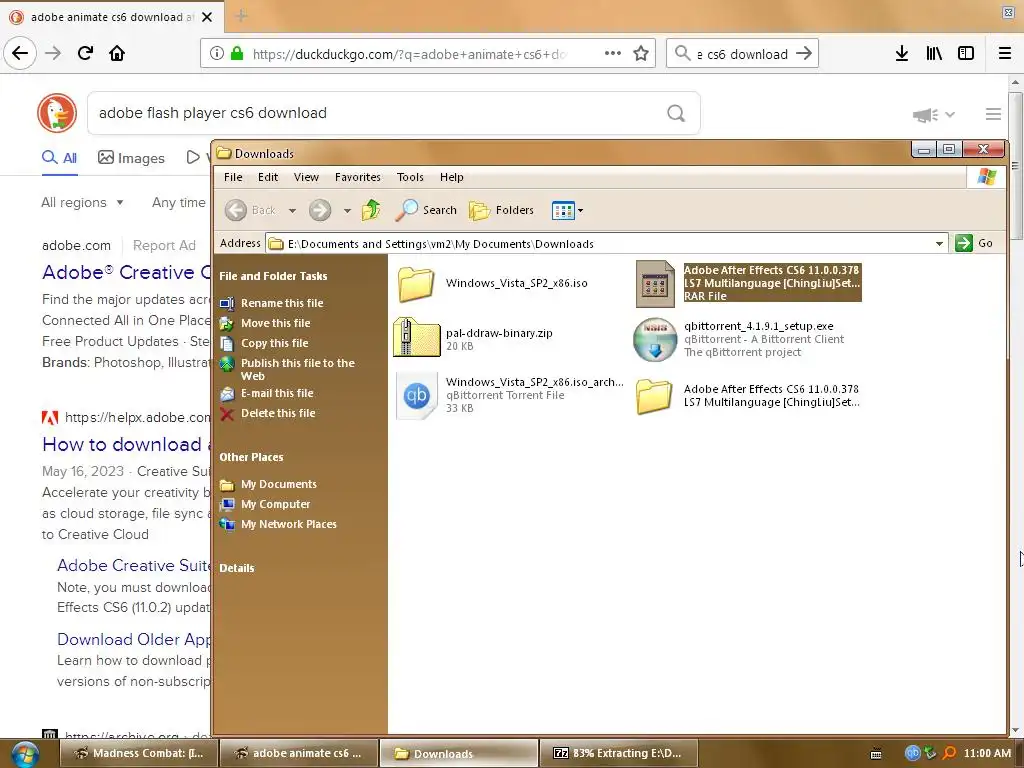Open the Firefox home page
Image resolution: width=1024 pixels, height=768 pixels.
[x=117, y=53]
